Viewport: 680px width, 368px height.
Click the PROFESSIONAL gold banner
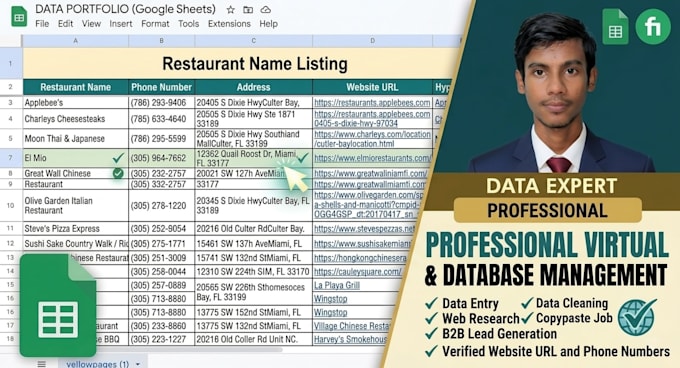point(547,210)
